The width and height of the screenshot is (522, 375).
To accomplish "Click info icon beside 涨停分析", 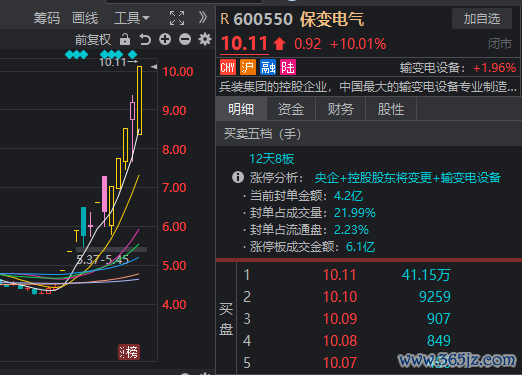I will pyautogui.click(x=238, y=177).
